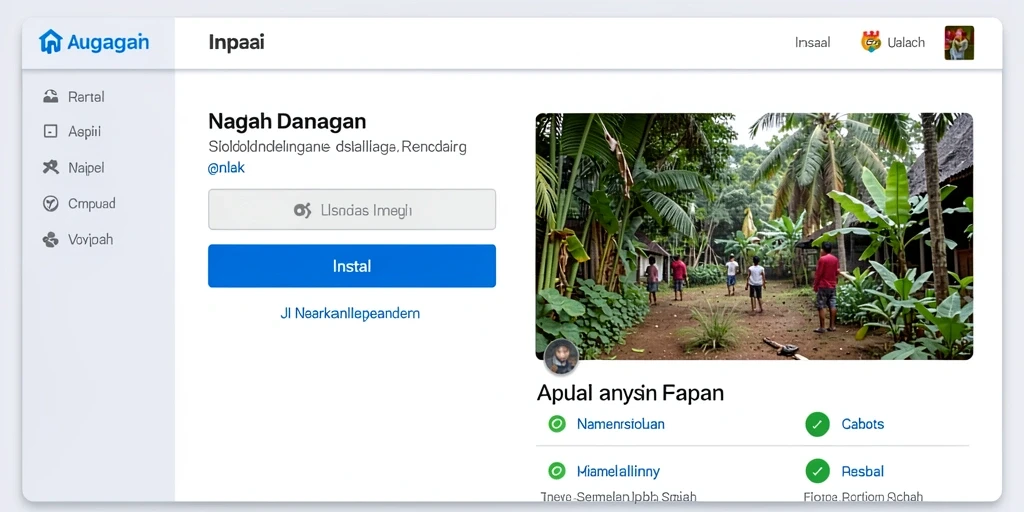This screenshot has height=512, width=1024.
Task: Click the Aspiii sidebar icon
Action: (x=50, y=132)
